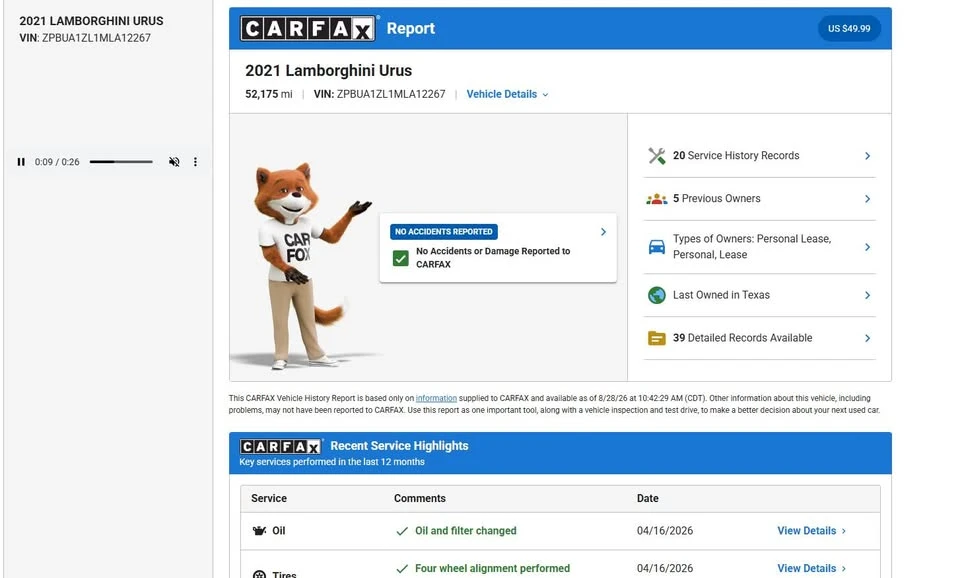The width and height of the screenshot is (960, 578).
Task: Click green checkmark beside No Accidents text
Action: 401,258
